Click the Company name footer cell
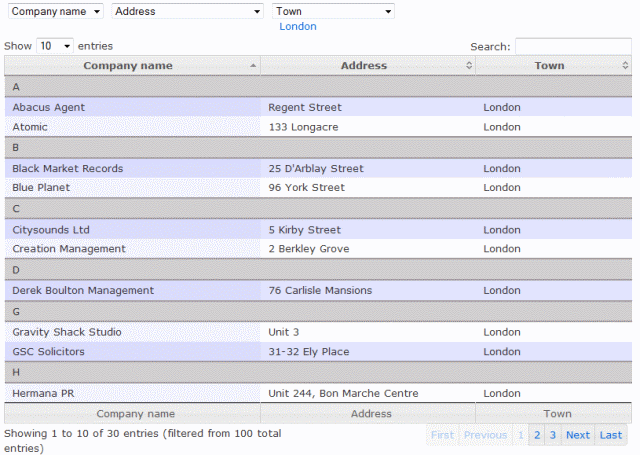This screenshot has height=455, width=640. pyautogui.click(x=132, y=413)
